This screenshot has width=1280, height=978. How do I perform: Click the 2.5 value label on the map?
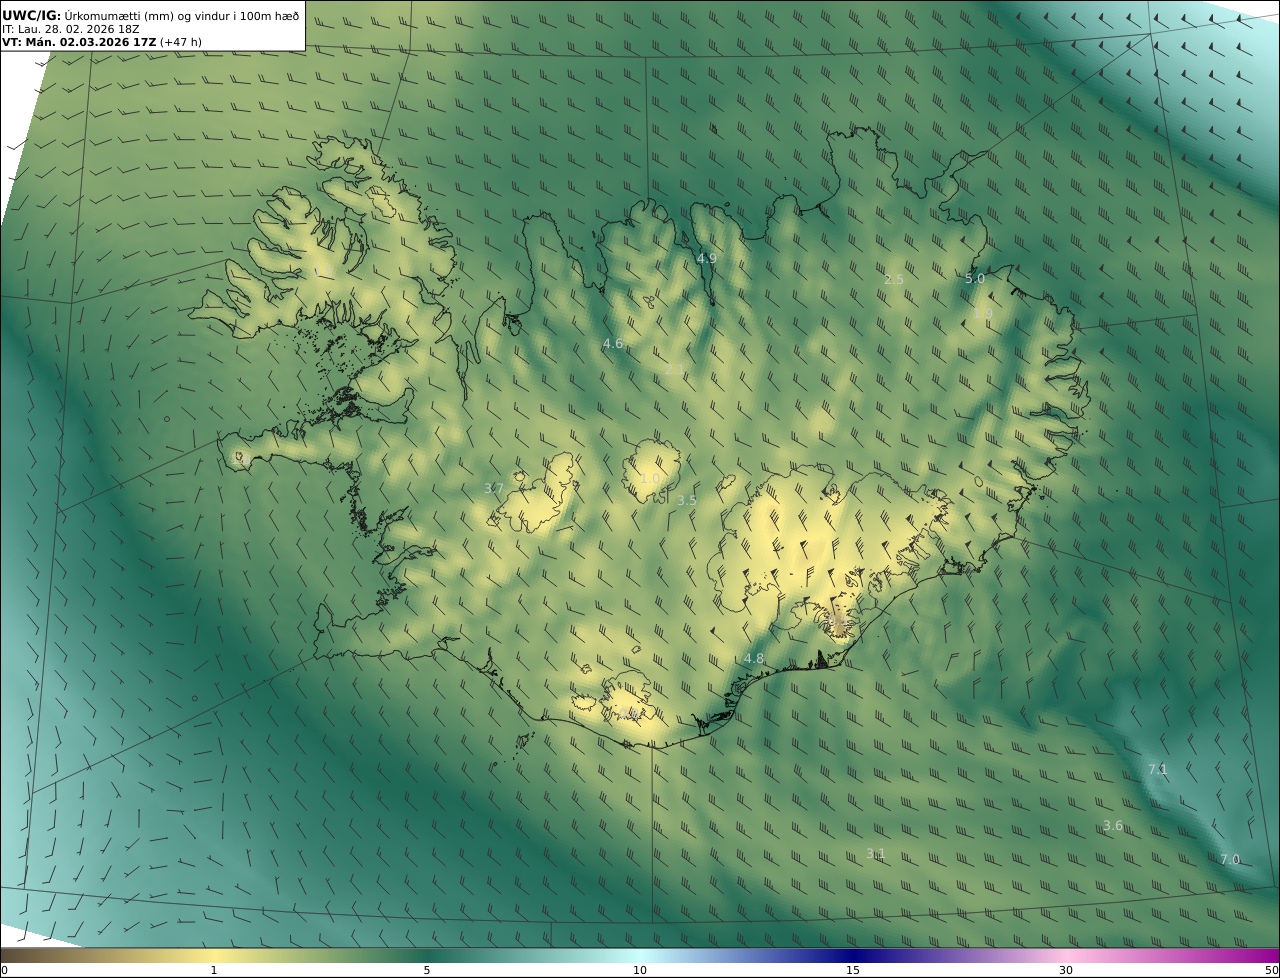894,279
